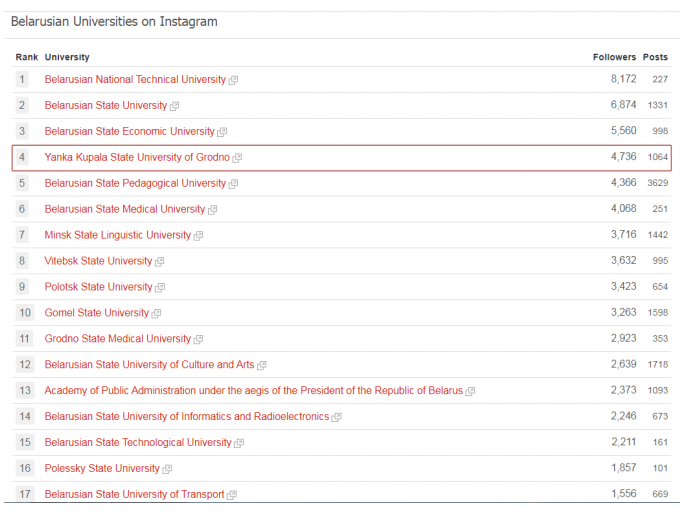
Task: Follow the Polotsk State University link
Action: (98, 287)
